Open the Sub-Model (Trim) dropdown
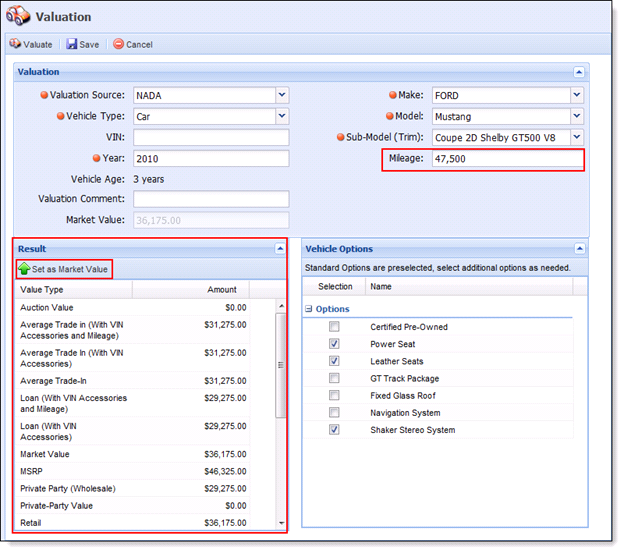The width and height of the screenshot is (624, 550). tap(577, 137)
